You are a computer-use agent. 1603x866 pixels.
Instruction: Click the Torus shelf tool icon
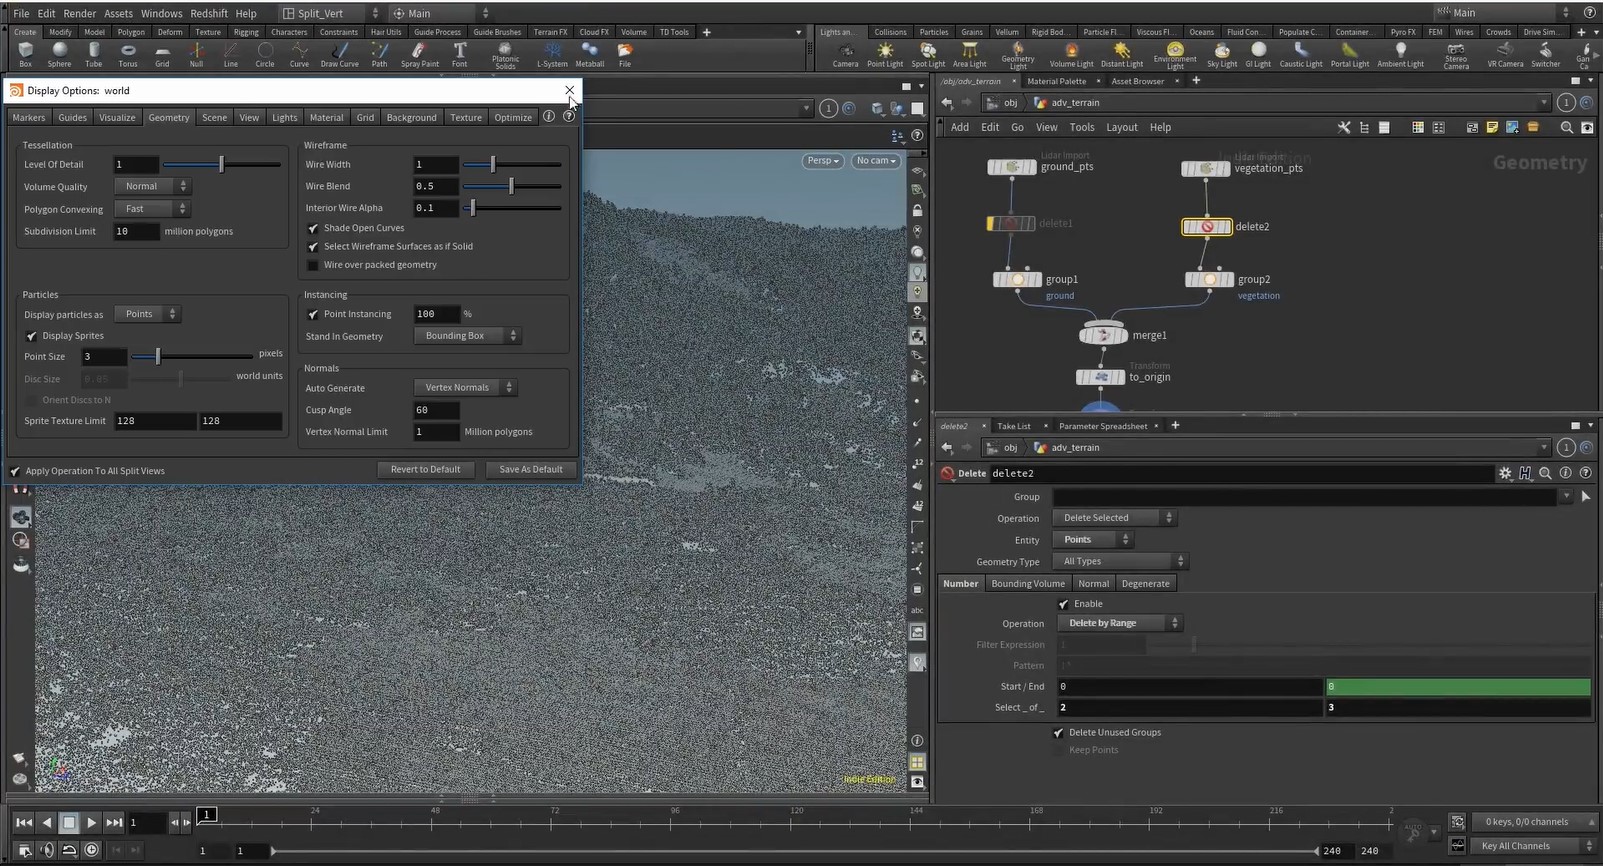tap(128, 52)
